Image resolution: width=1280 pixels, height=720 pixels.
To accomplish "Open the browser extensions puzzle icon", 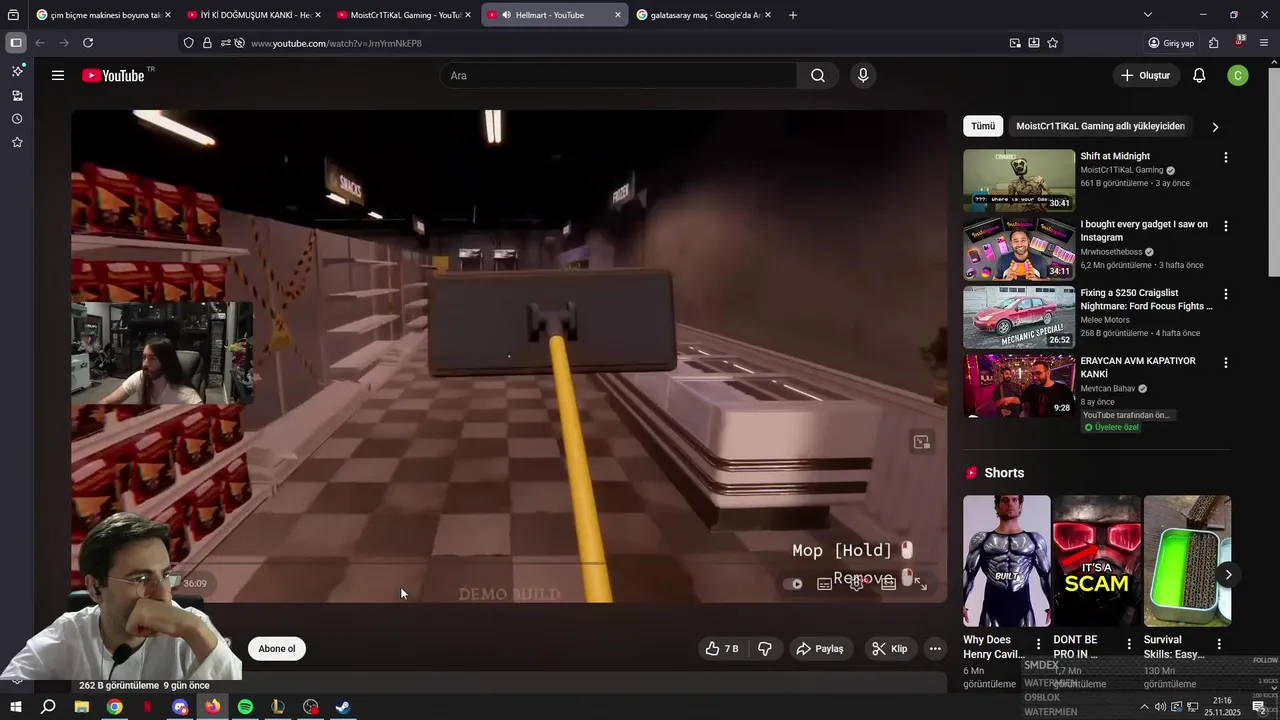I will [x=1213, y=43].
